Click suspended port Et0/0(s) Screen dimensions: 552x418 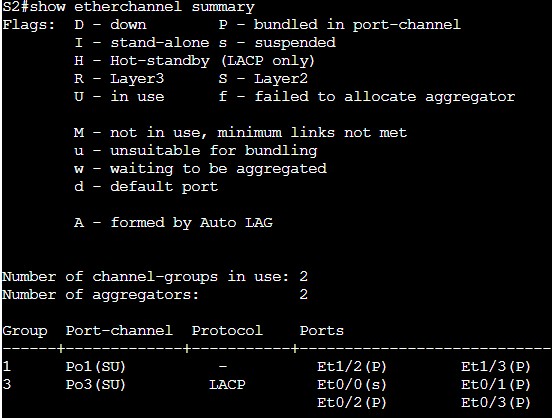(352, 385)
